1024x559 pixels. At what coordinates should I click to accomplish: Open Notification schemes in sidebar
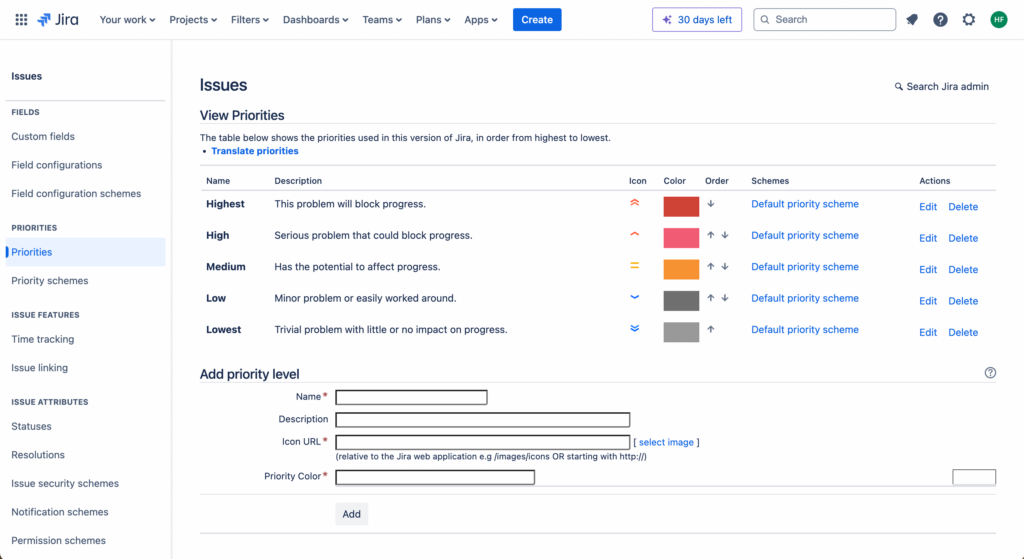click(59, 513)
